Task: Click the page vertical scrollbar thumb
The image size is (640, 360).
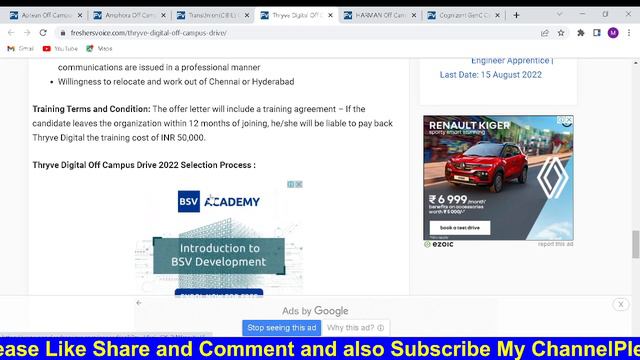Action: point(636,244)
